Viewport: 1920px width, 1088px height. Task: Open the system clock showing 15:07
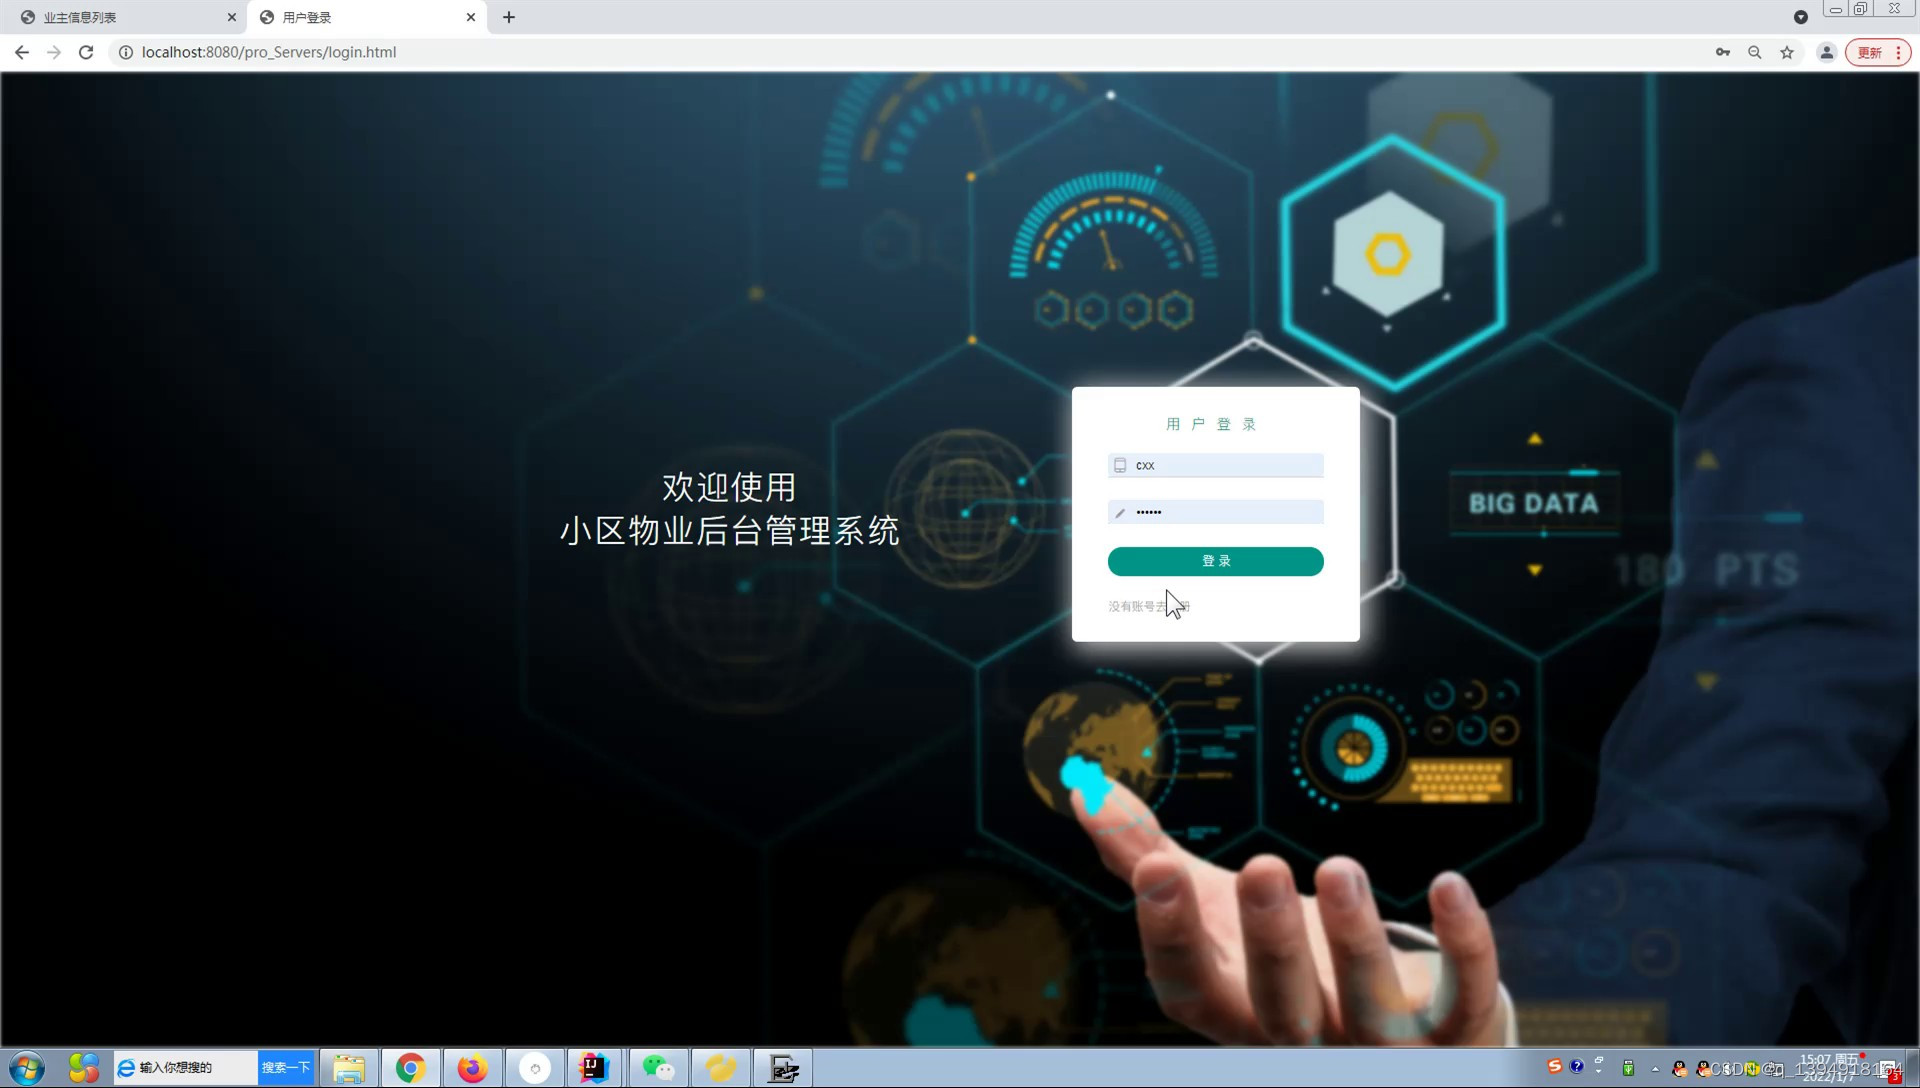[1829, 1068]
